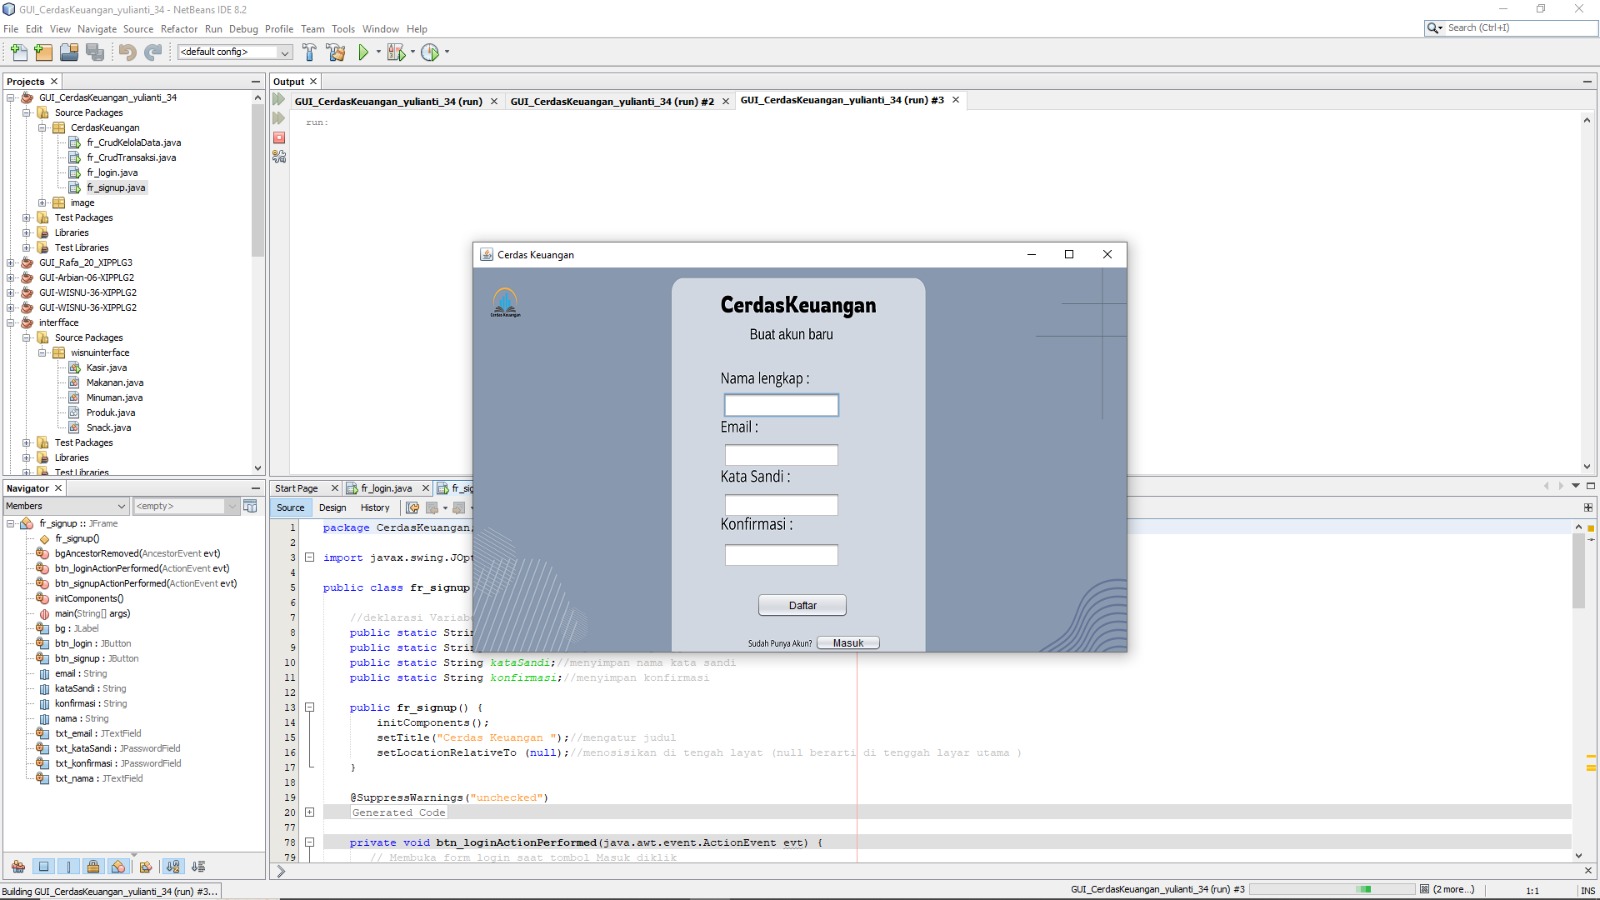Stop the running process with red square

(279, 138)
